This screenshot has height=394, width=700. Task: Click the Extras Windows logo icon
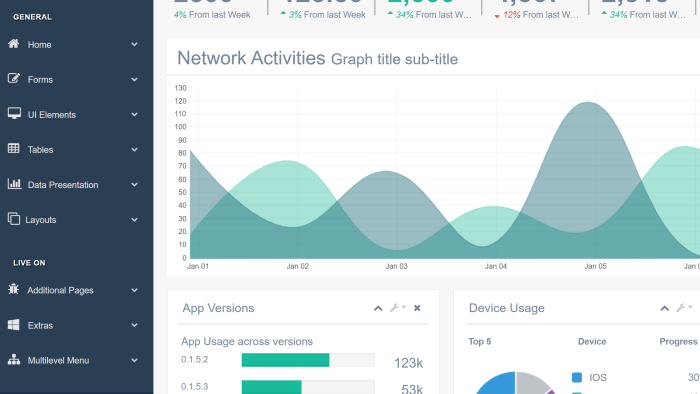pyautogui.click(x=13, y=324)
